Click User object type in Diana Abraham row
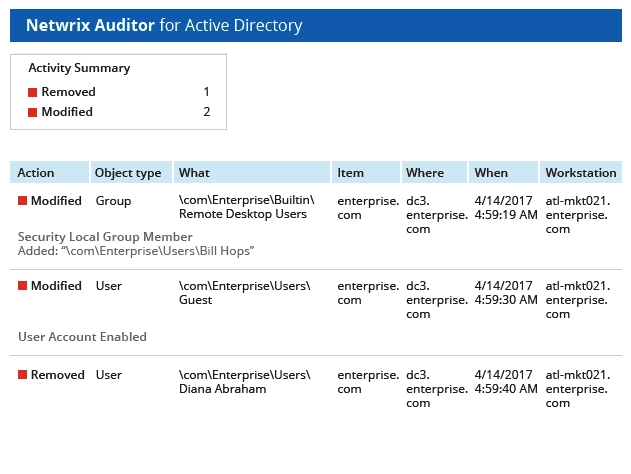The width and height of the screenshot is (631, 474). pos(109,375)
